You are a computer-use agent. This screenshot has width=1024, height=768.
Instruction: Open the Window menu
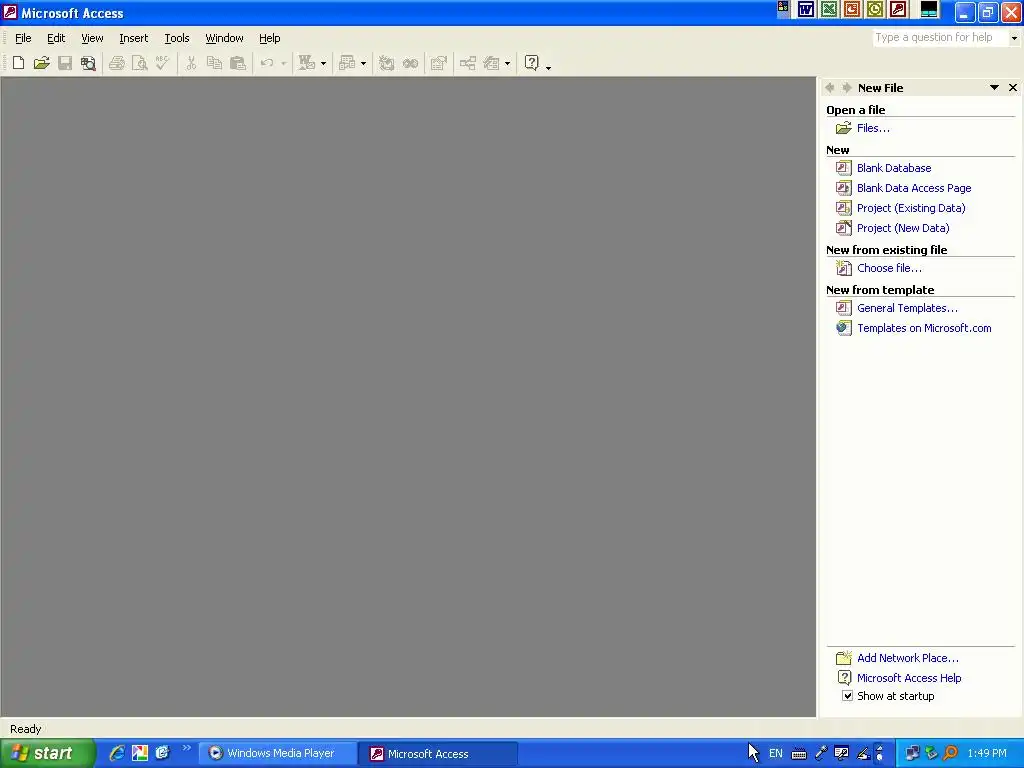[x=225, y=38]
